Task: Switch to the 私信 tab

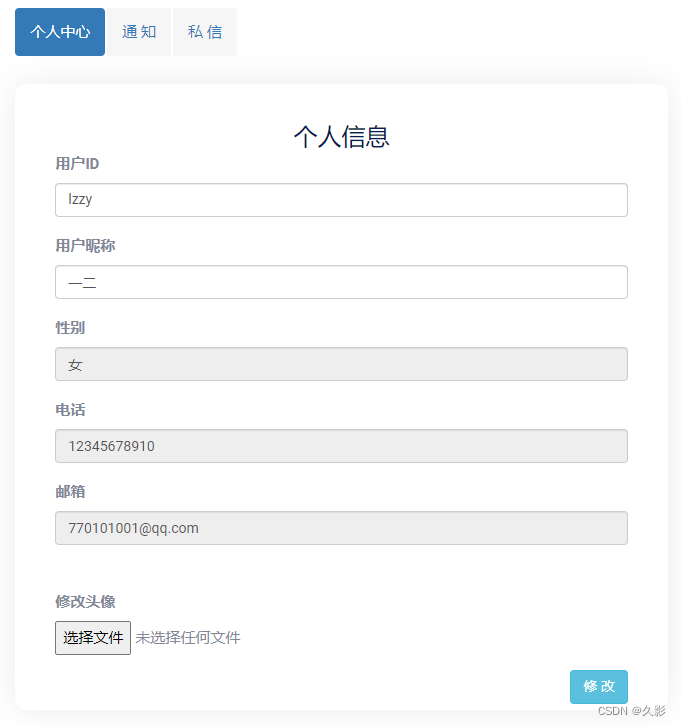Action: [205, 32]
